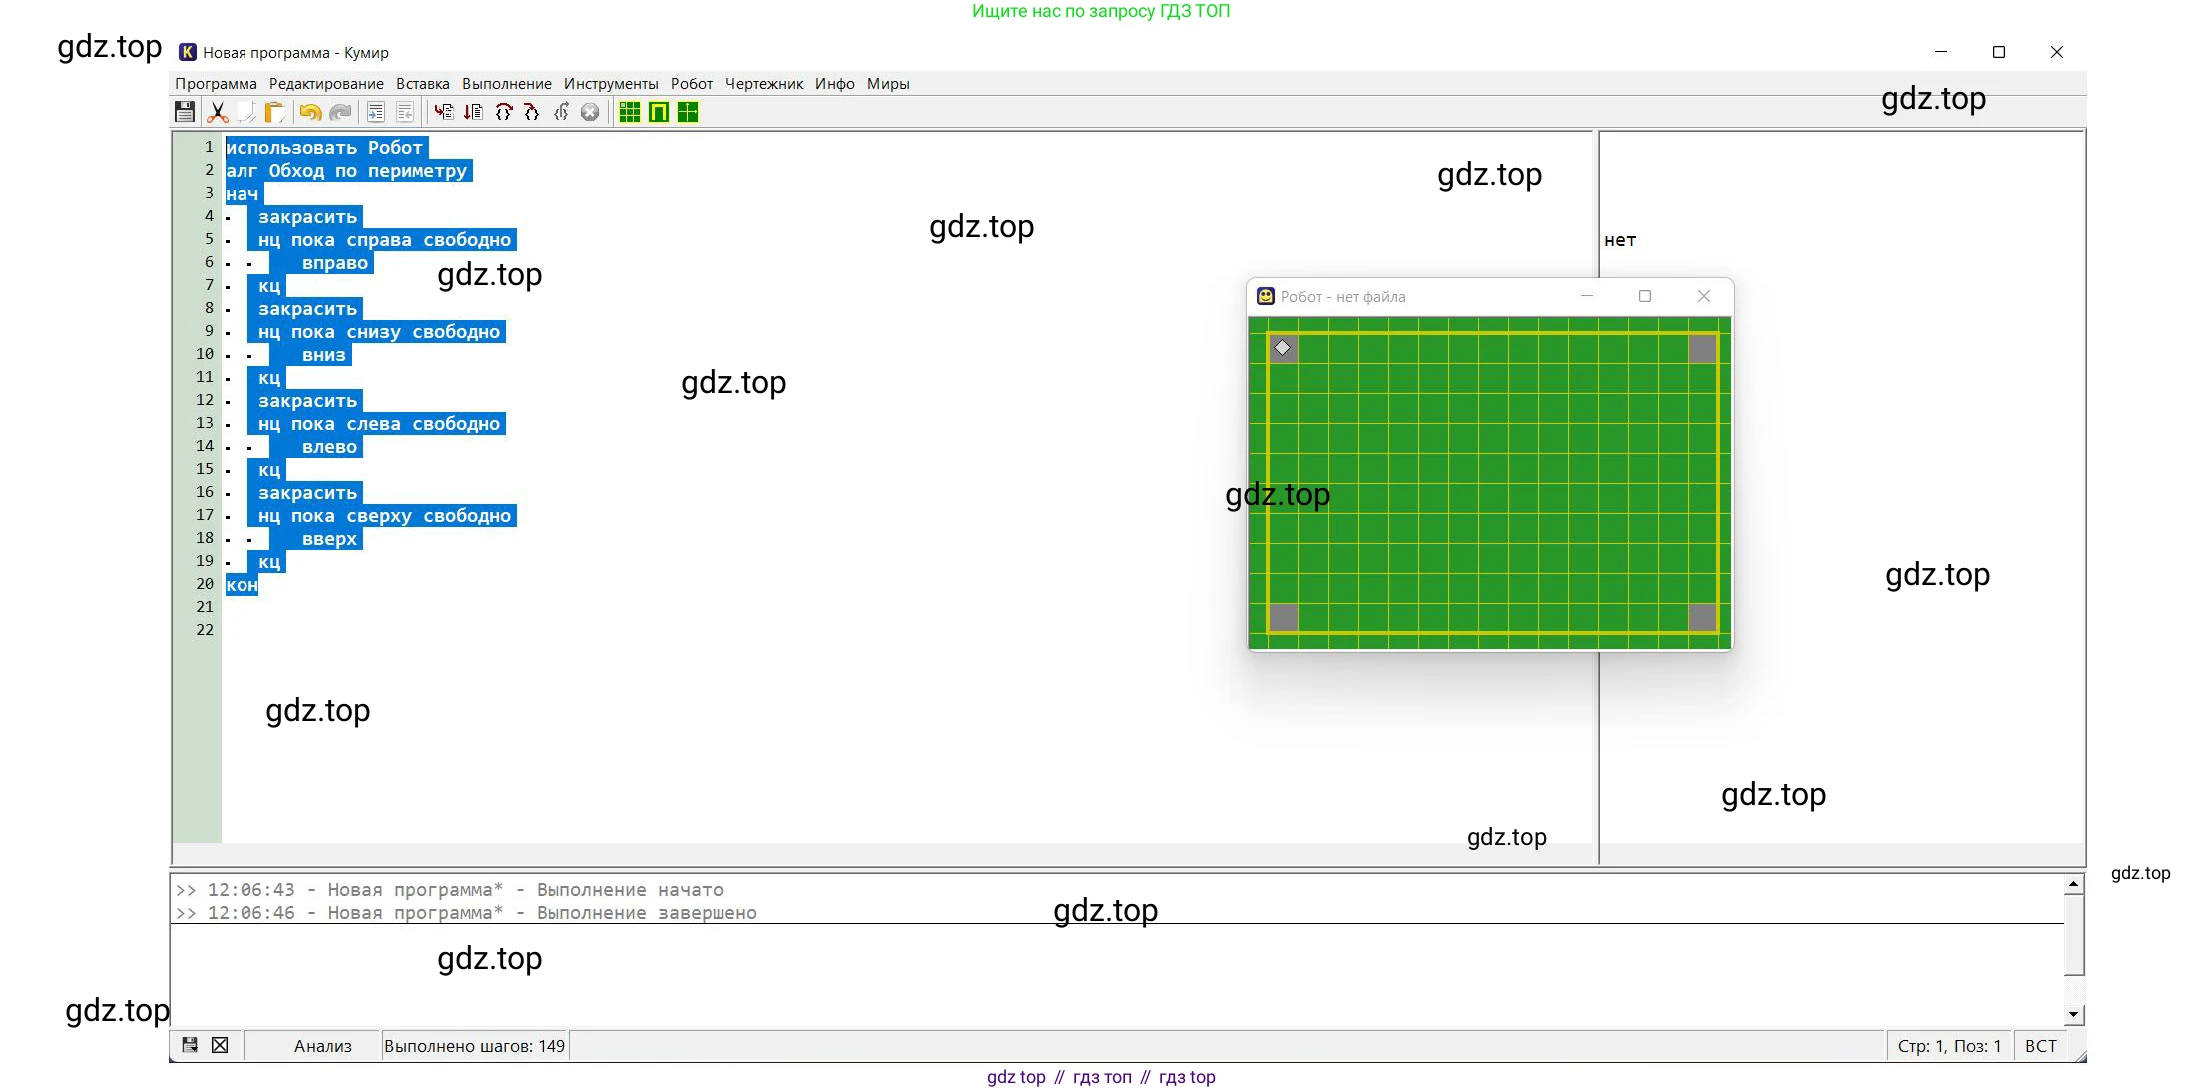The width and height of the screenshot is (2204, 1092).
Task: Click the output panel scrollbar thumb
Action: (x=2074, y=934)
